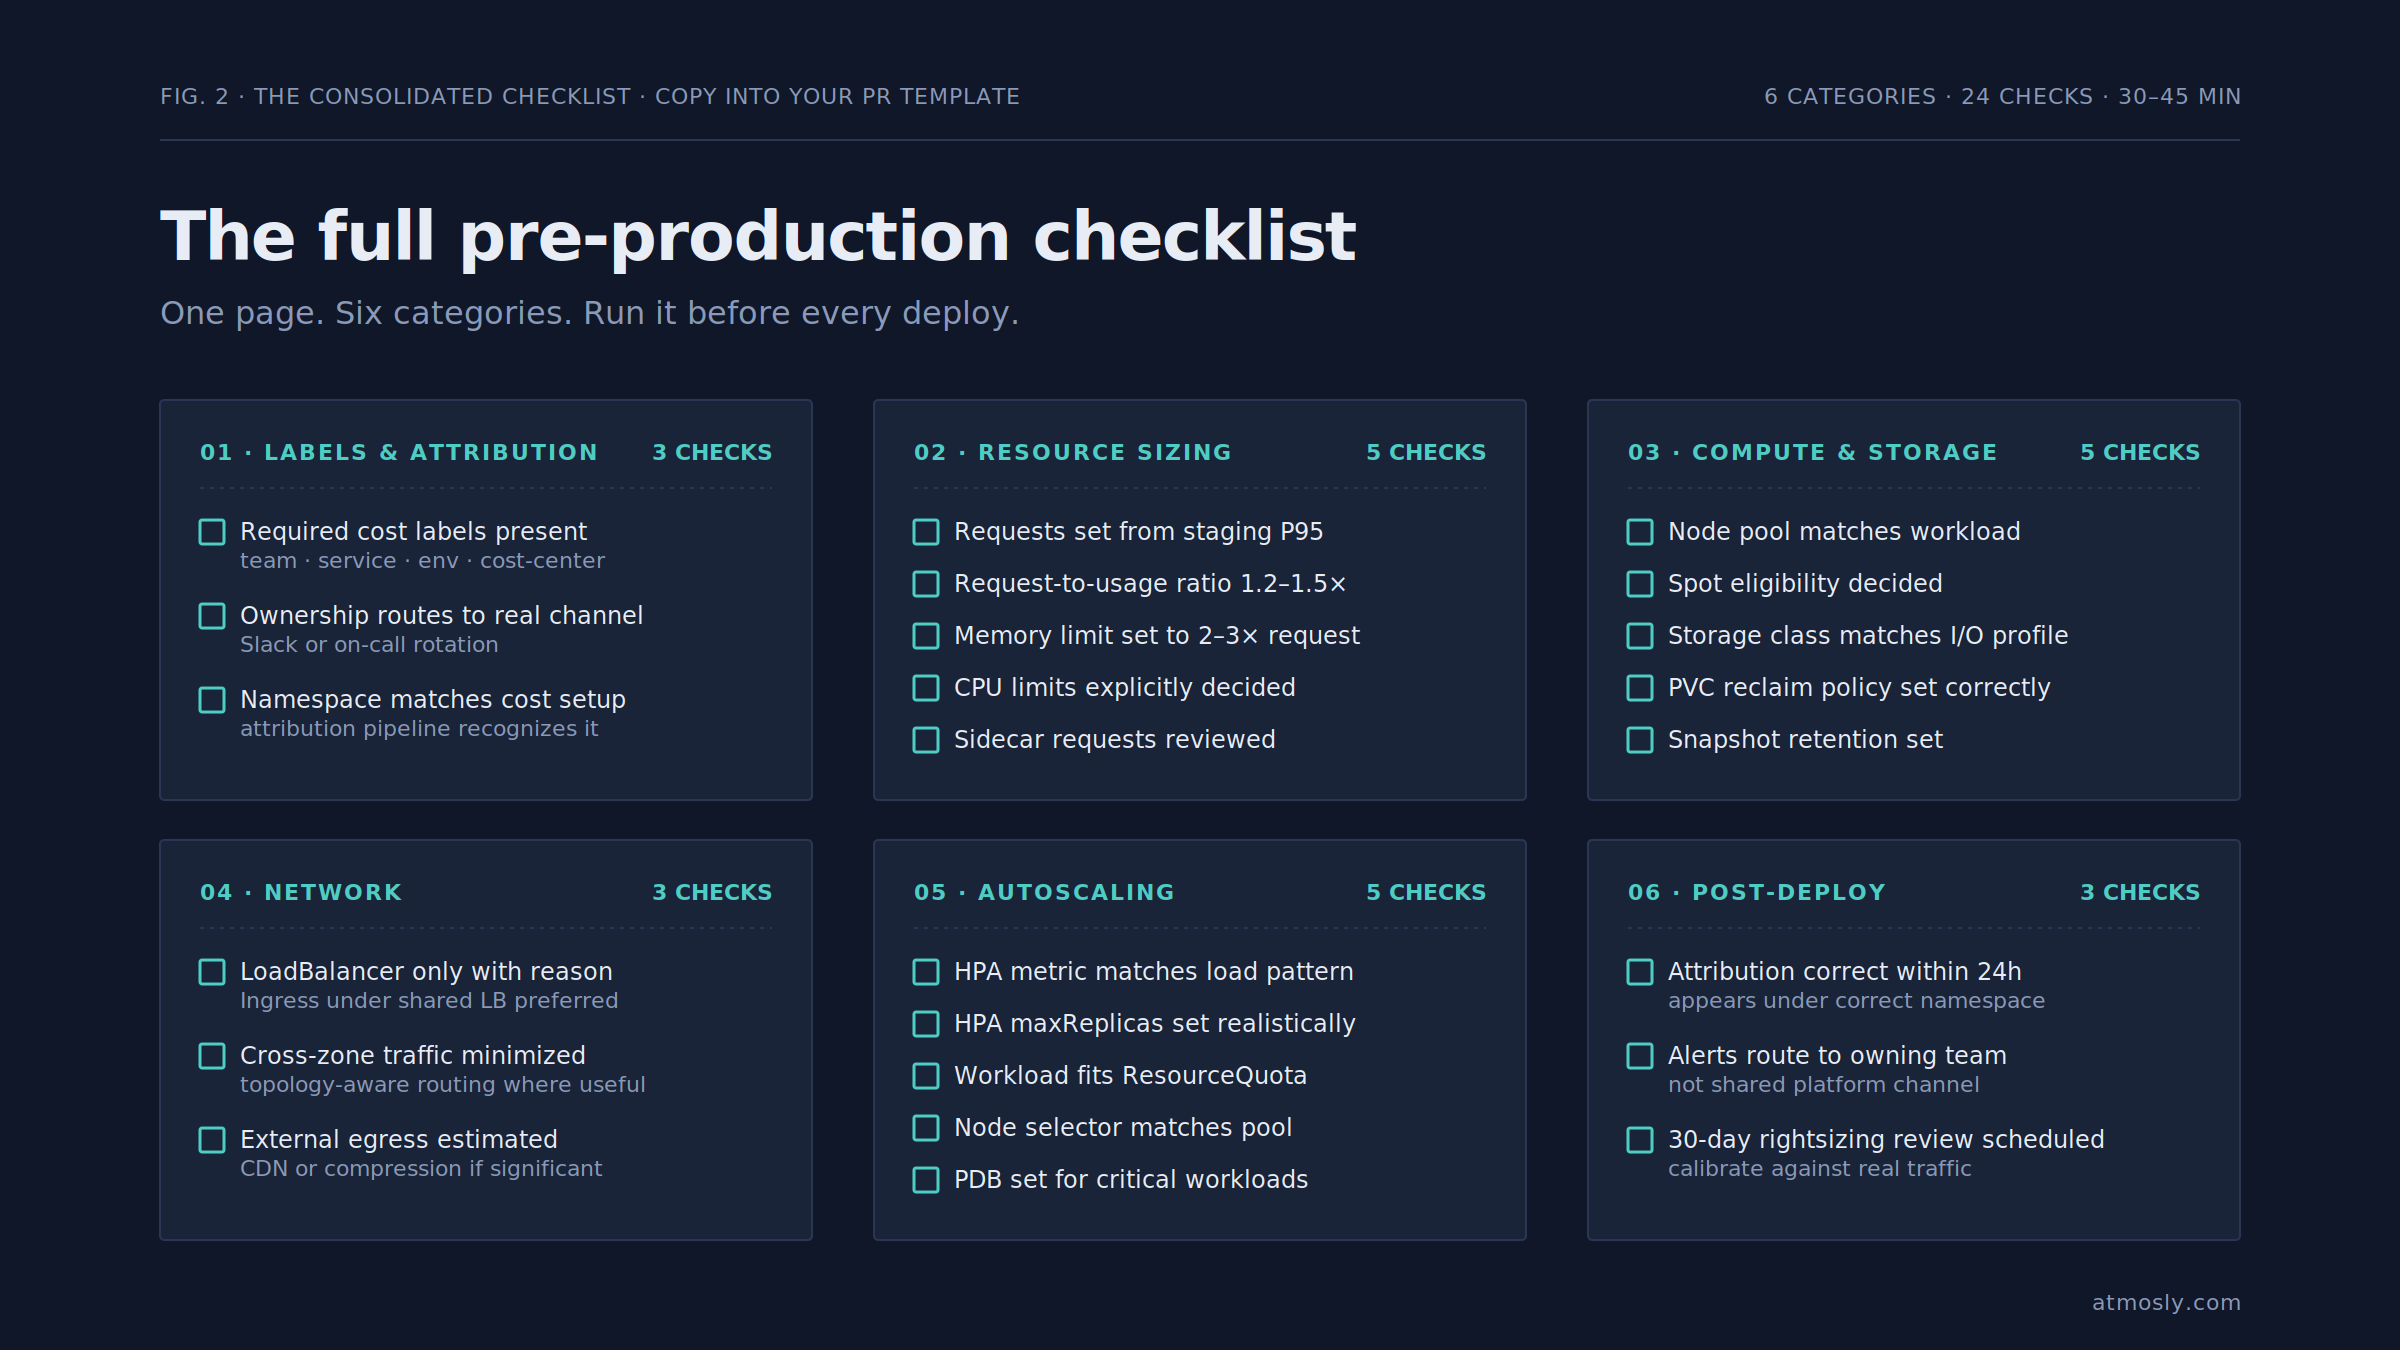Click the '03 · COMPUTE & STORAGE' heading
Viewport: 2400px width, 1350px height.
coord(1812,452)
